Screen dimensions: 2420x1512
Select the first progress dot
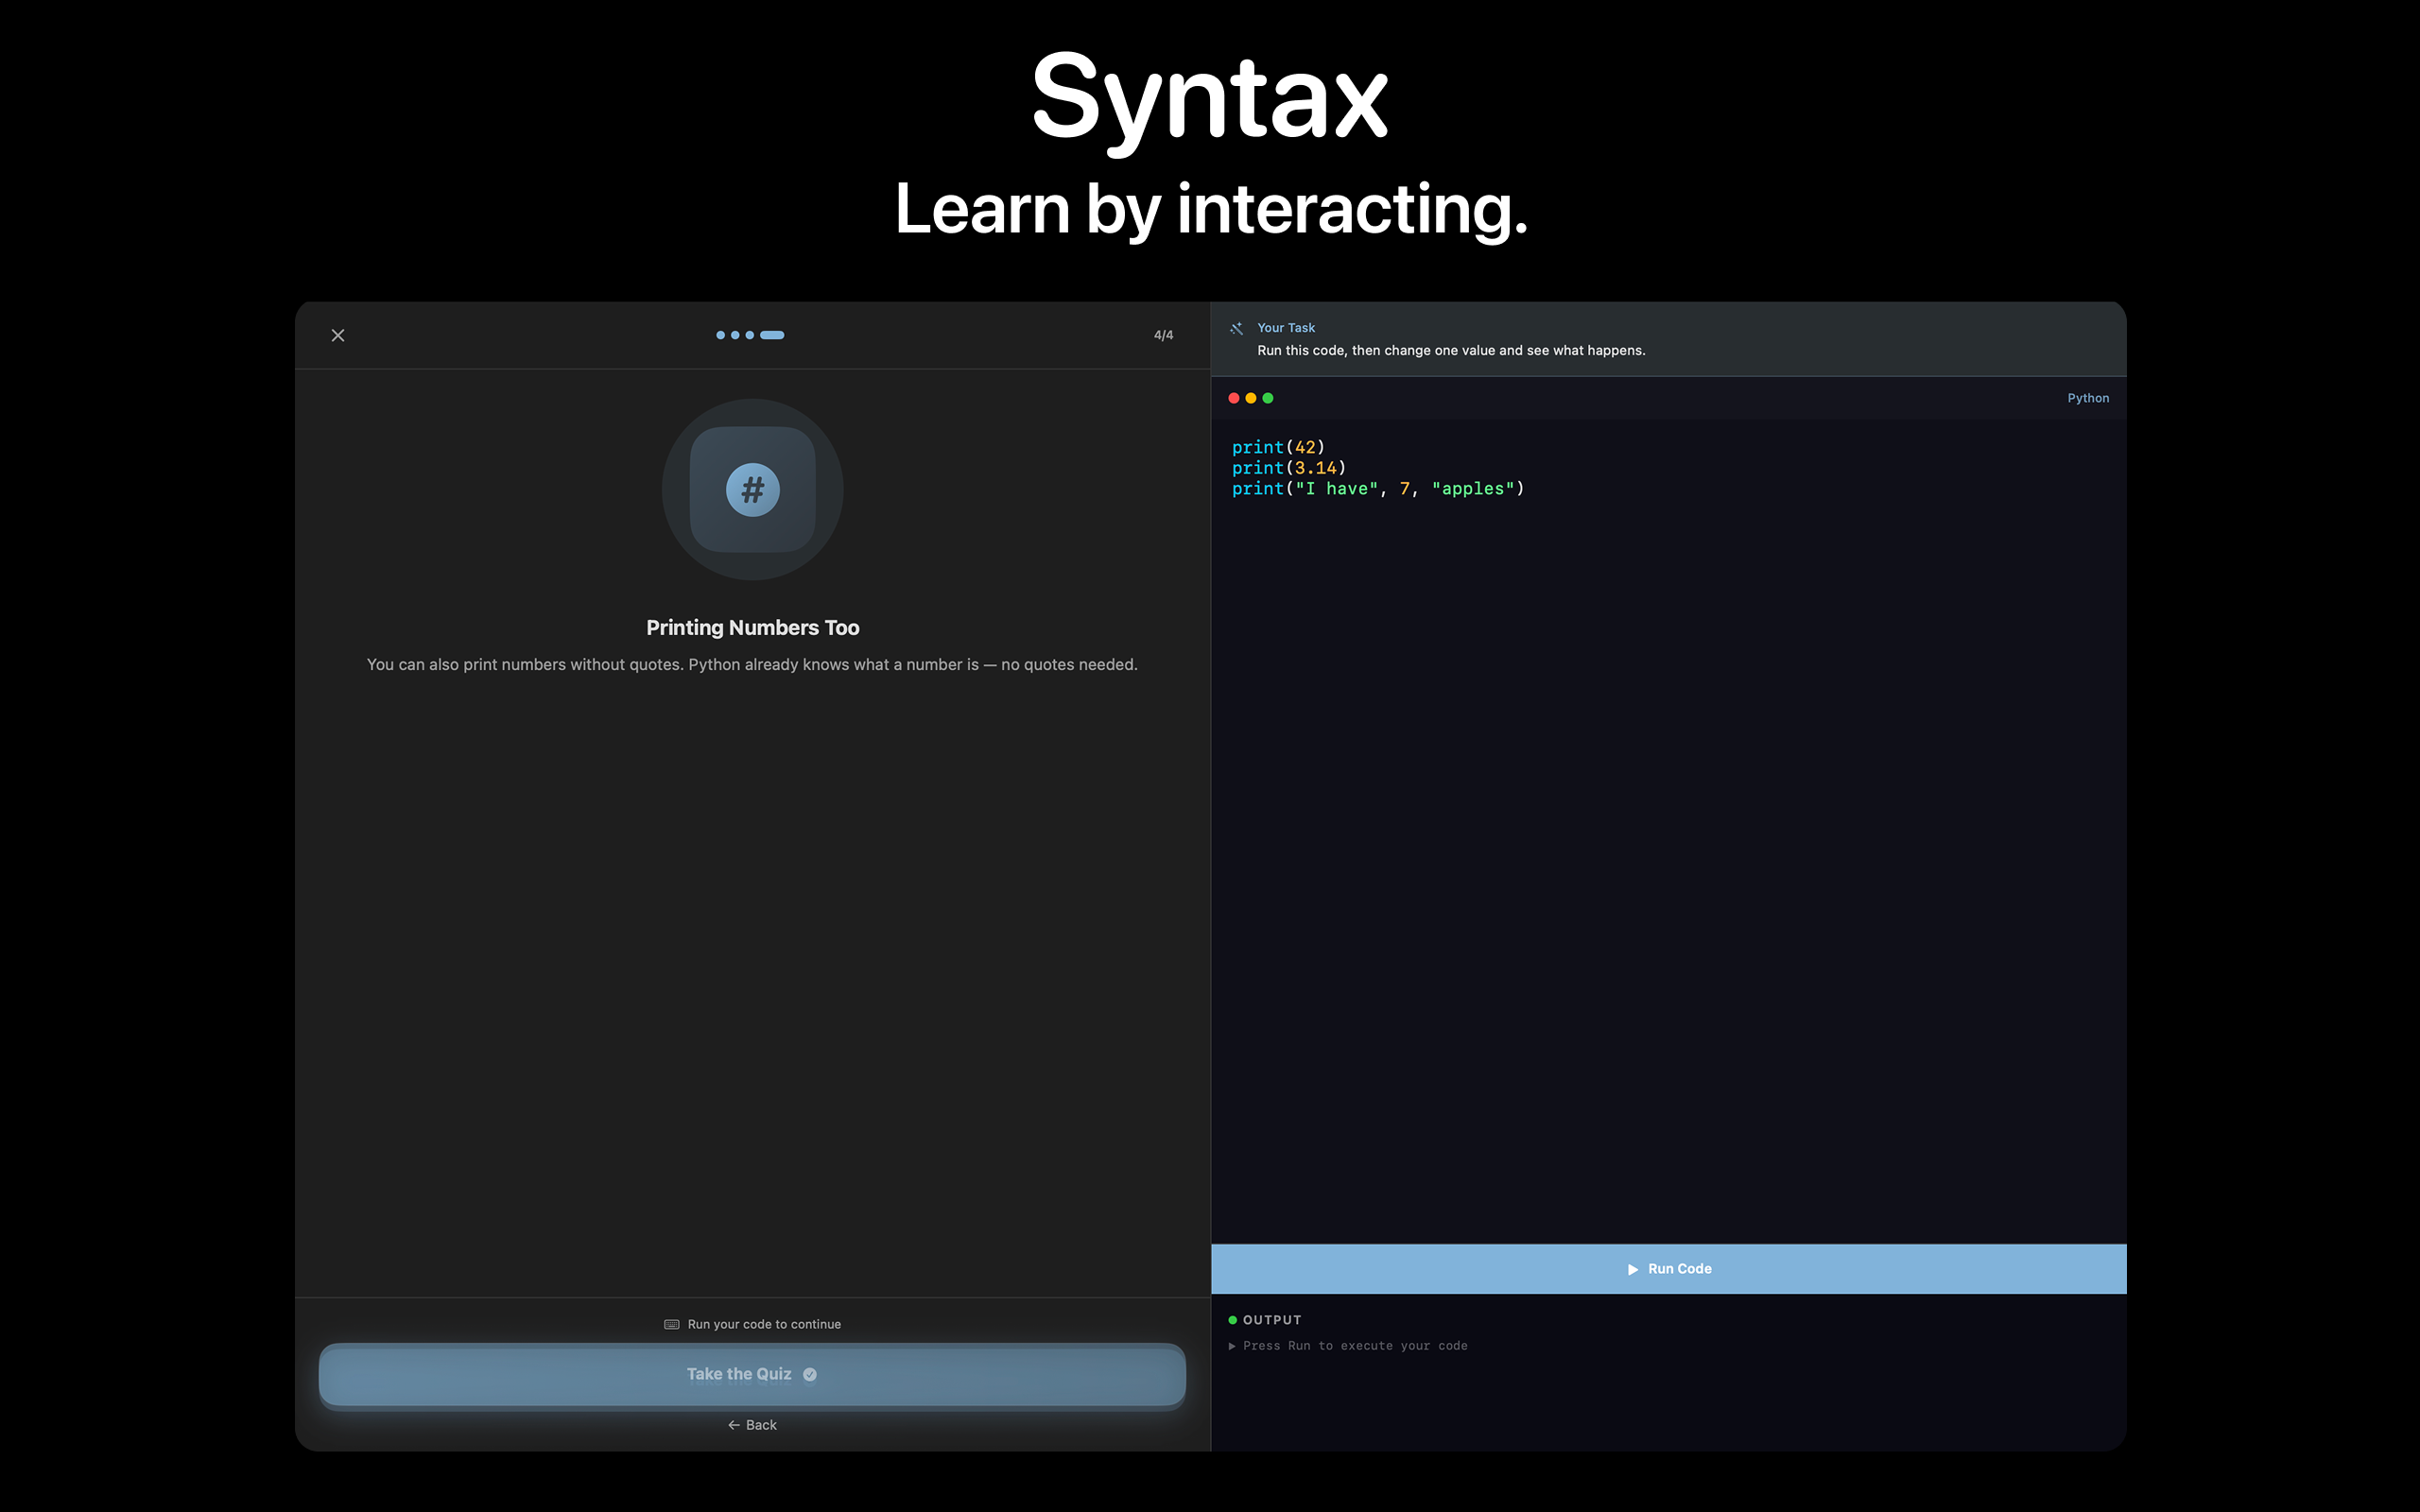click(720, 335)
